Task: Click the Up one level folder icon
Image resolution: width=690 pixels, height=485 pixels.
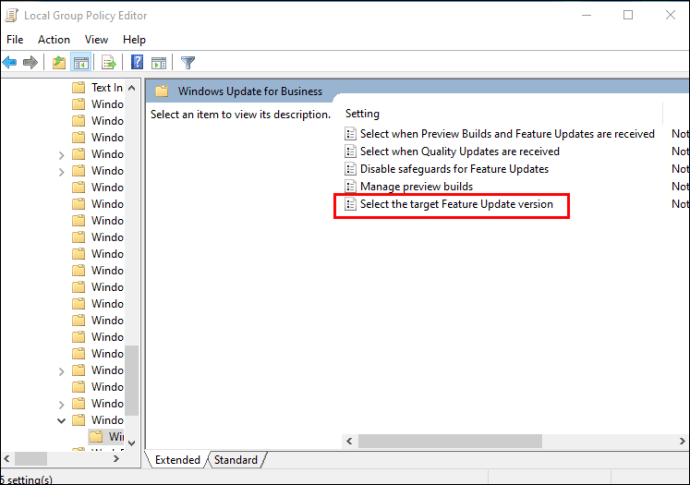Action: tap(59, 62)
